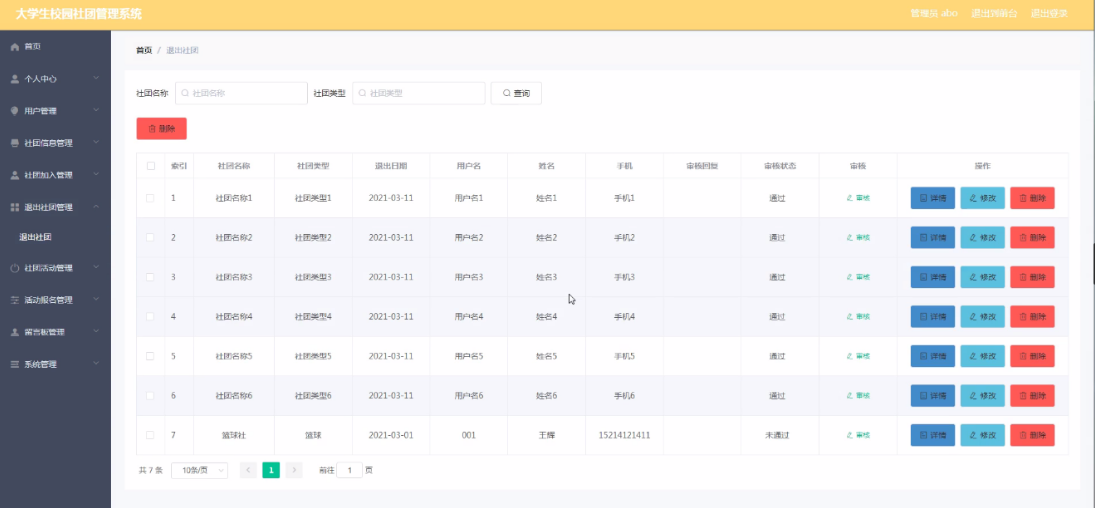The height and width of the screenshot is (508, 1095).
Task: Click 删除 for row 6
Action: (1032, 395)
